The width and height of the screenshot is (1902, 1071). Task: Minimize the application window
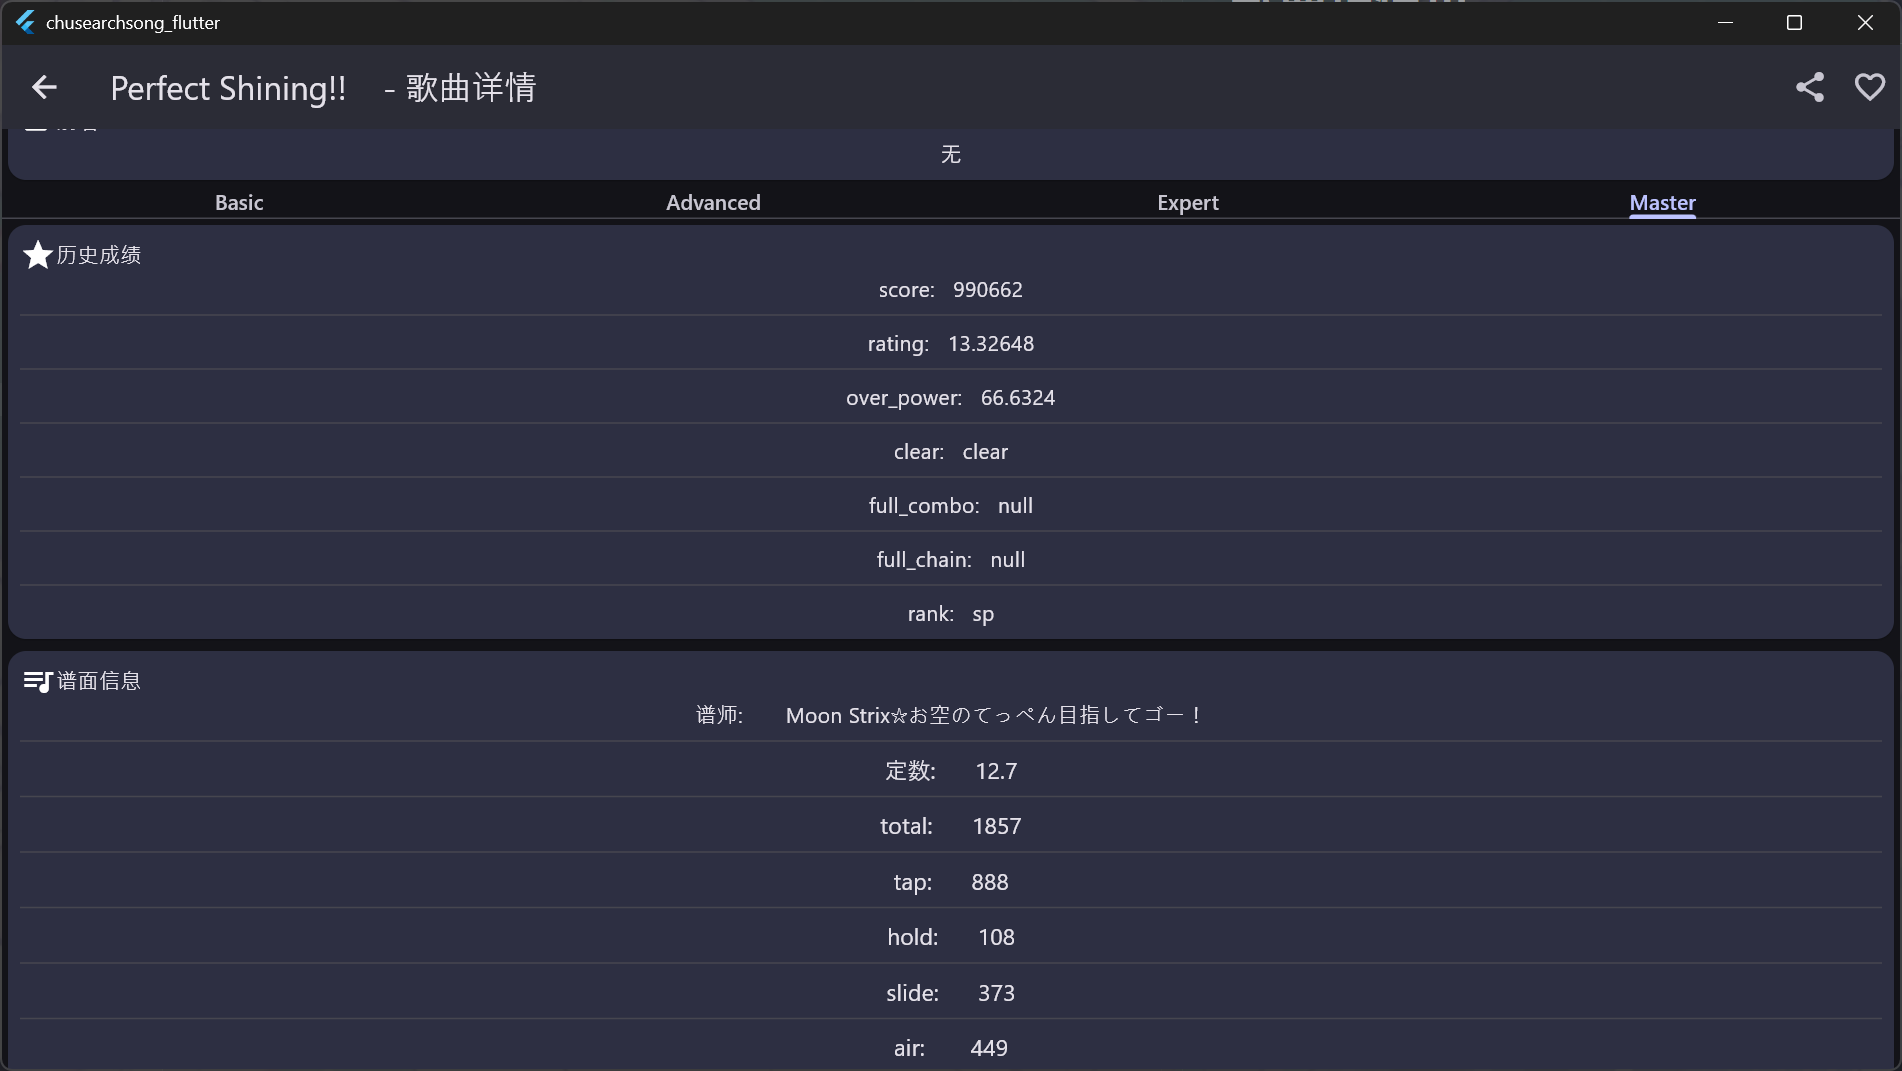tap(1725, 22)
